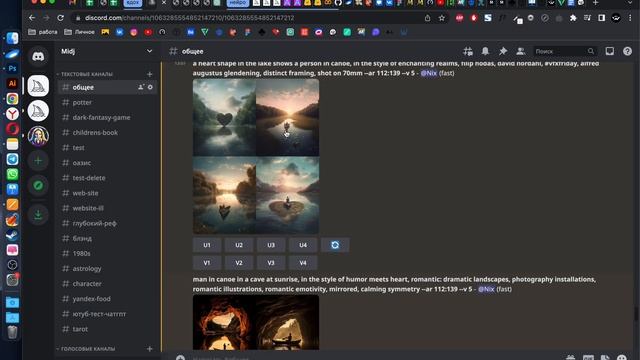Open the test-delete channel
Image resolution: width=640 pixels, height=360 pixels.
108,178
